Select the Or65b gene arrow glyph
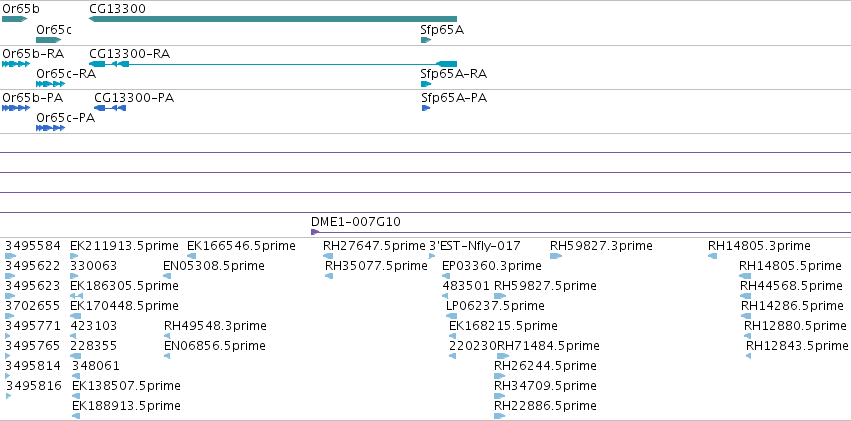Viewport: 851px width, 421px height. pos(15,19)
